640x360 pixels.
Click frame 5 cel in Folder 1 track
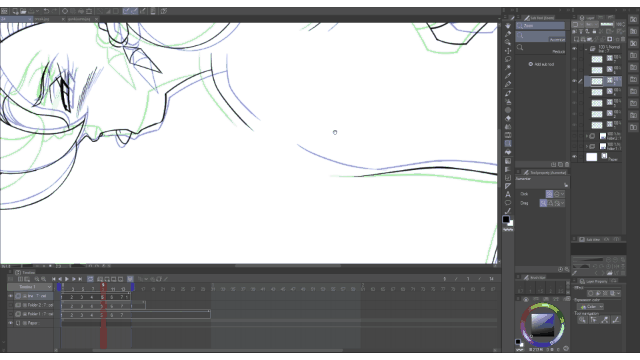coord(102,315)
